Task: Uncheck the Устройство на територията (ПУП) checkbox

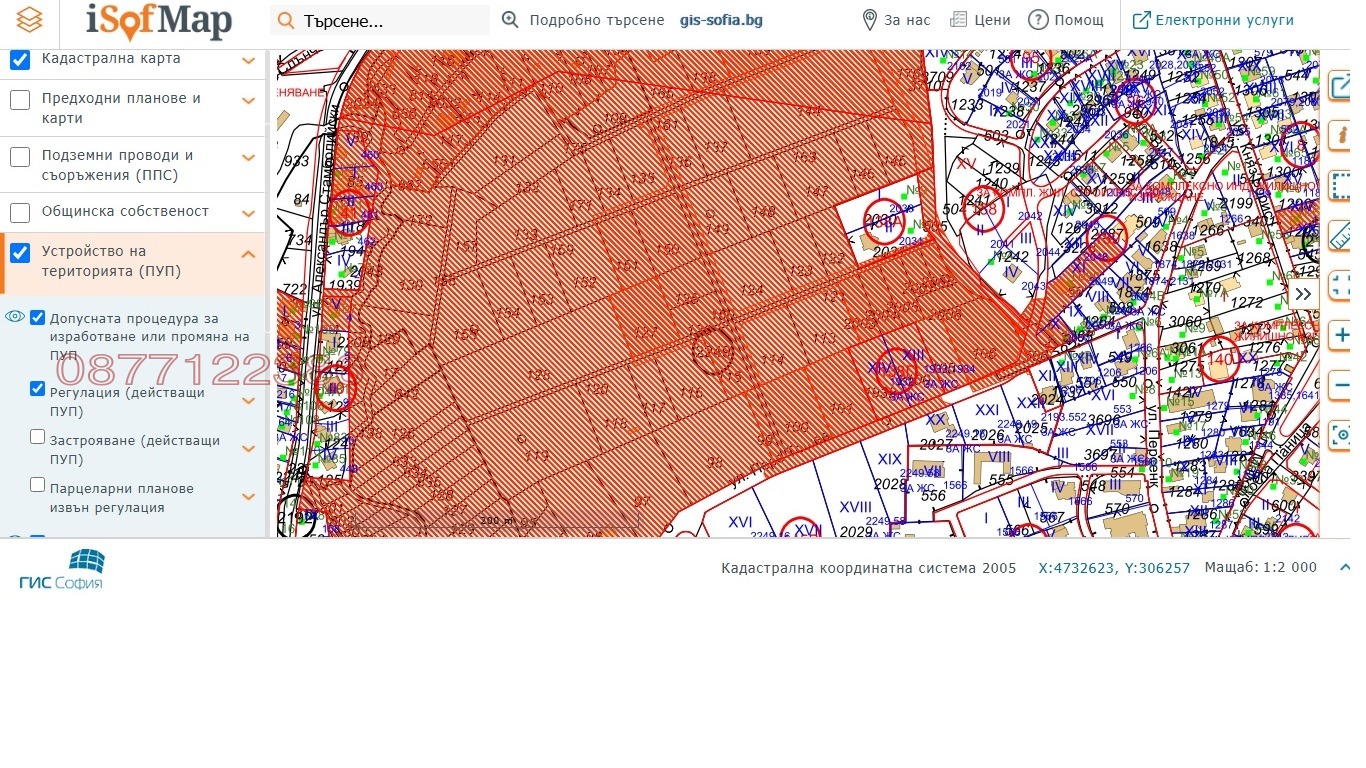Action: click(20, 253)
